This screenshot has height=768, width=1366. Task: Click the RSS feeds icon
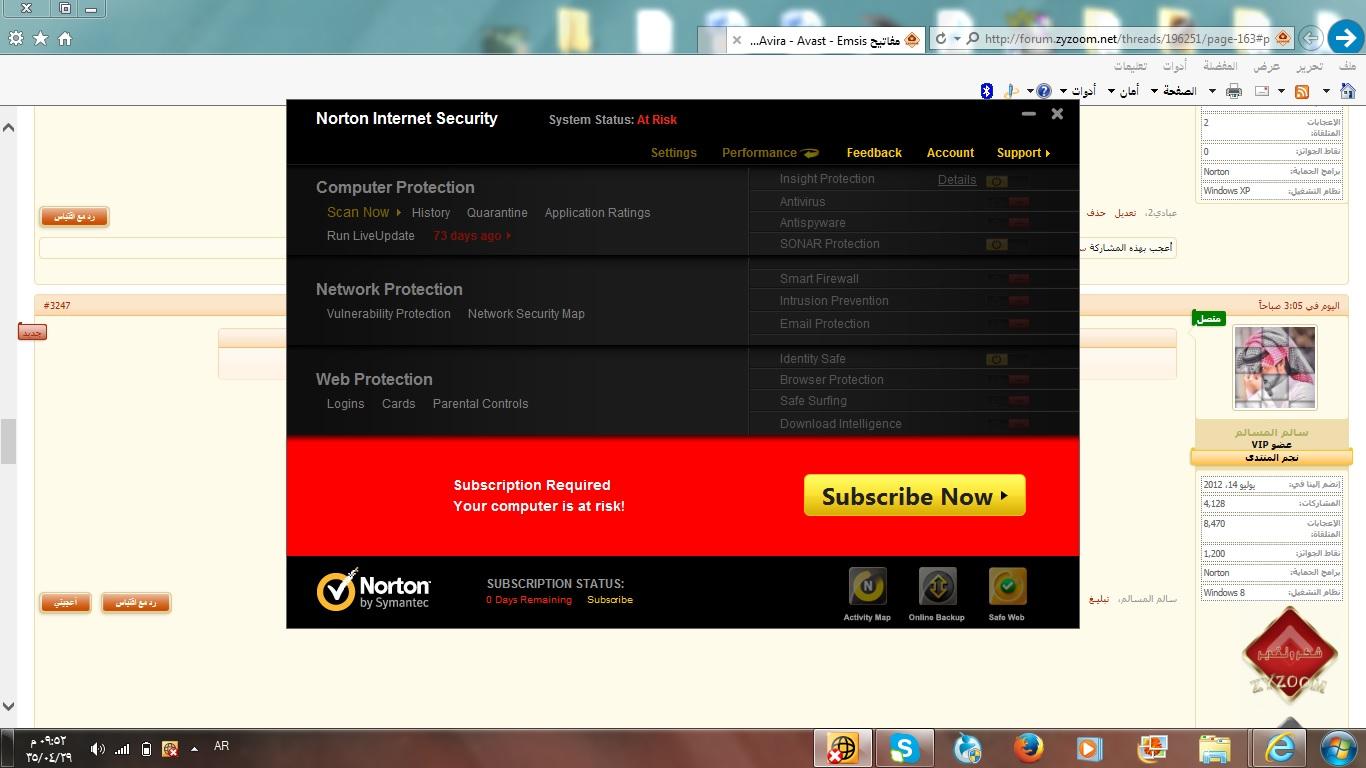[1302, 91]
